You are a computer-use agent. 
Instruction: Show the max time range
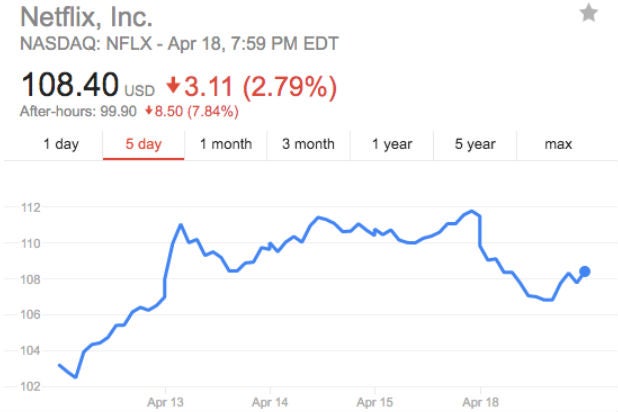pyautogui.click(x=558, y=144)
